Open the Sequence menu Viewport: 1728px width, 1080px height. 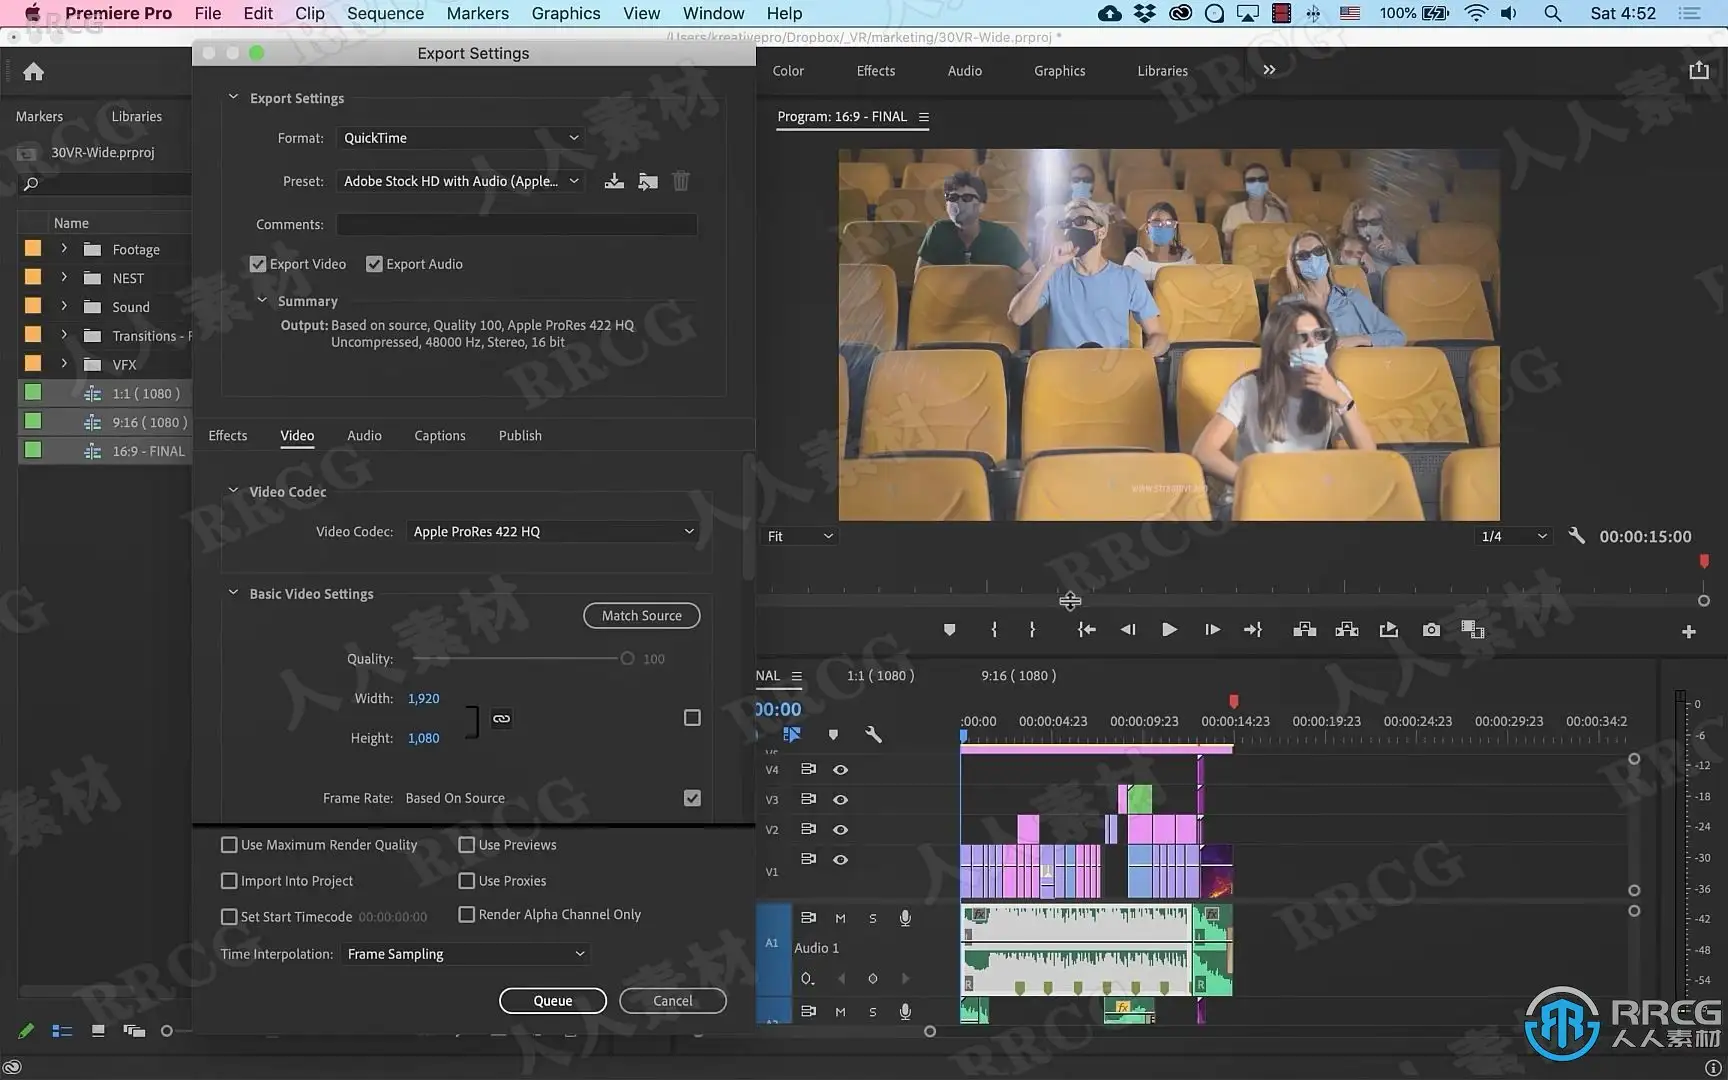pyautogui.click(x=385, y=13)
